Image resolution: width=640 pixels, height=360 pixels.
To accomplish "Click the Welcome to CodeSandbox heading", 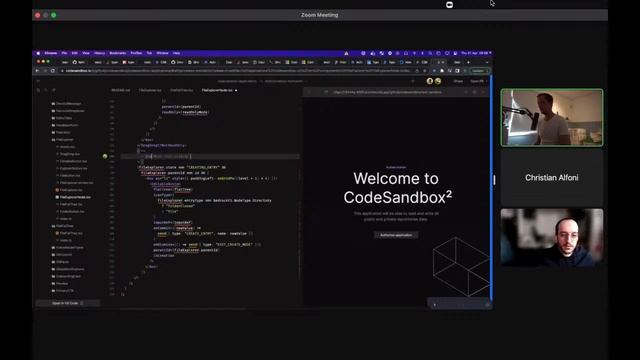I will (398, 188).
